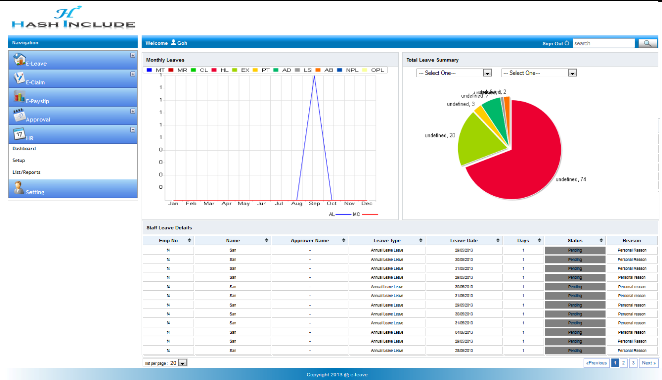Click inside the search input field

point(604,43)
